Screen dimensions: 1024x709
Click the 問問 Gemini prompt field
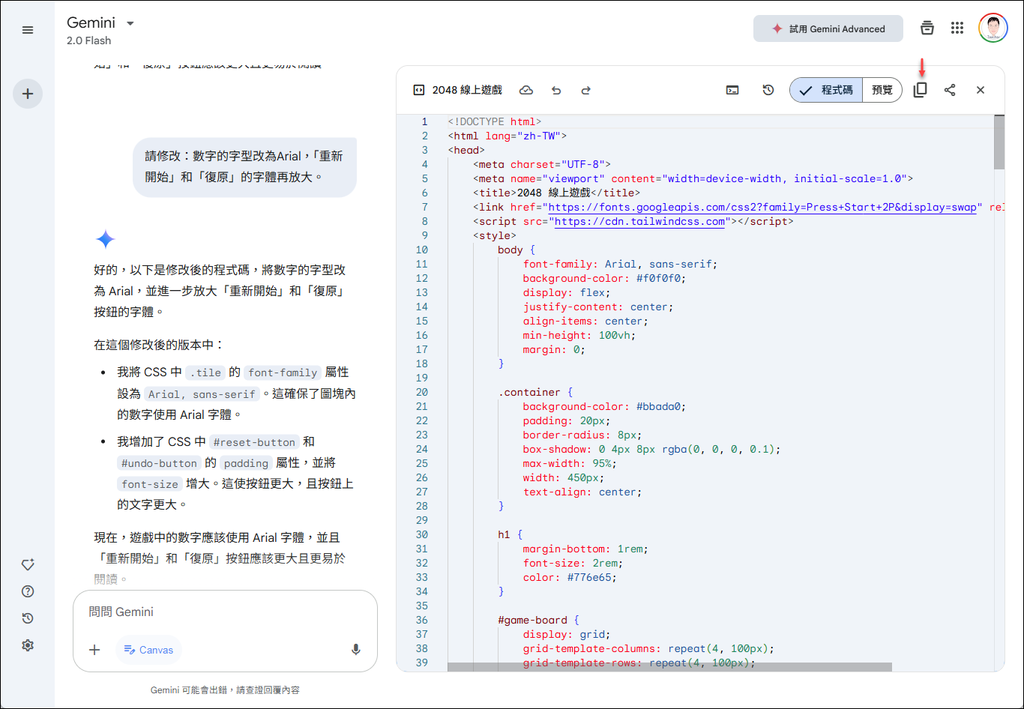click(x=225, y=612)
